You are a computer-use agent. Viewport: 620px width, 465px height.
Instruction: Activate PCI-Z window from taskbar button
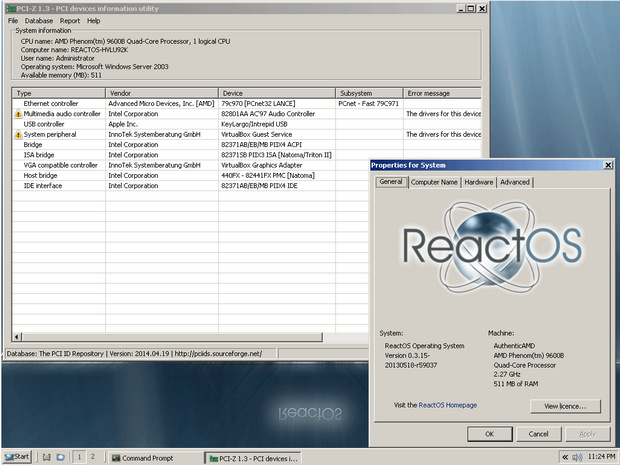tap(253, 458)
